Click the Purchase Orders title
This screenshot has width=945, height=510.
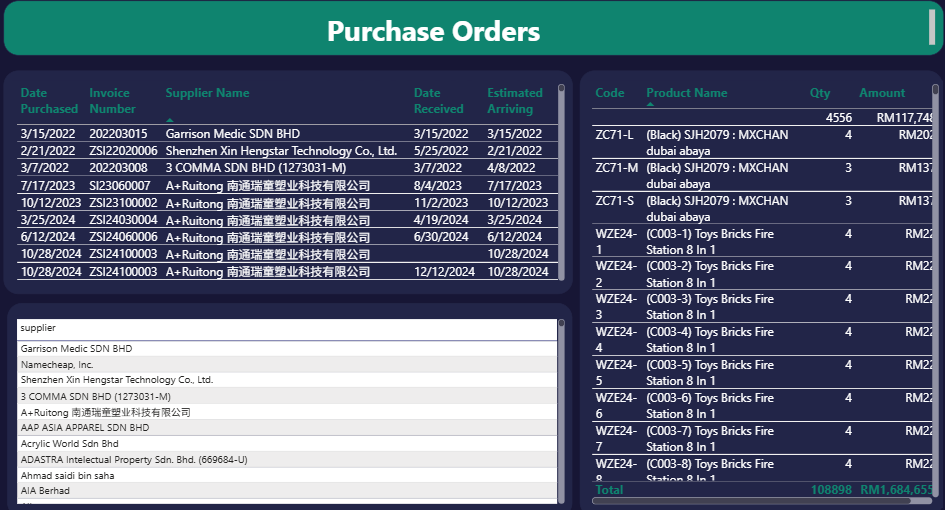tap(433, 31)
